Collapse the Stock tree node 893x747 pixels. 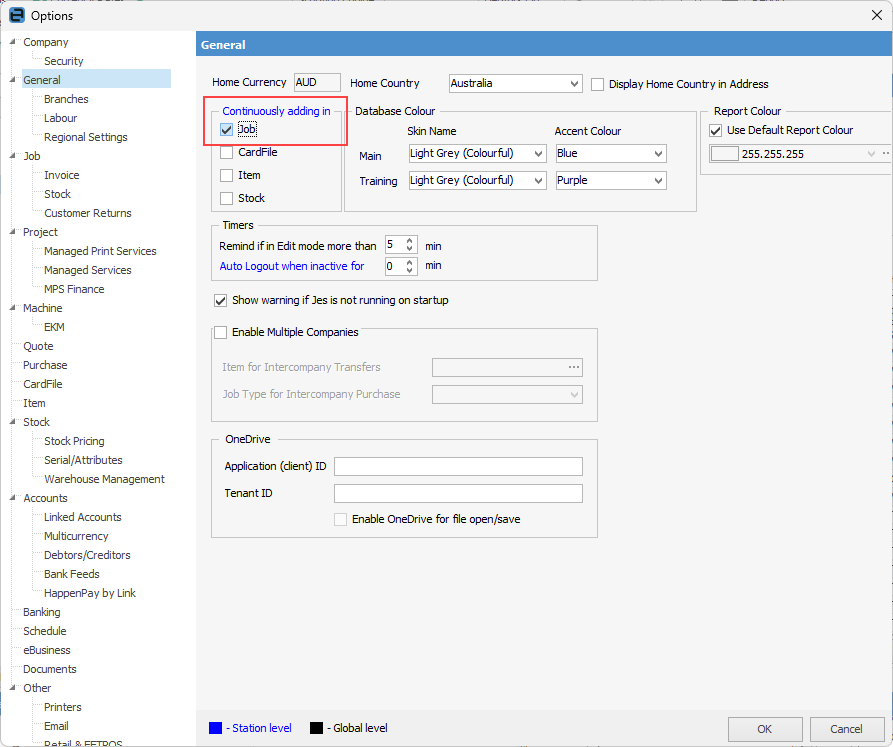pos(13,422)
